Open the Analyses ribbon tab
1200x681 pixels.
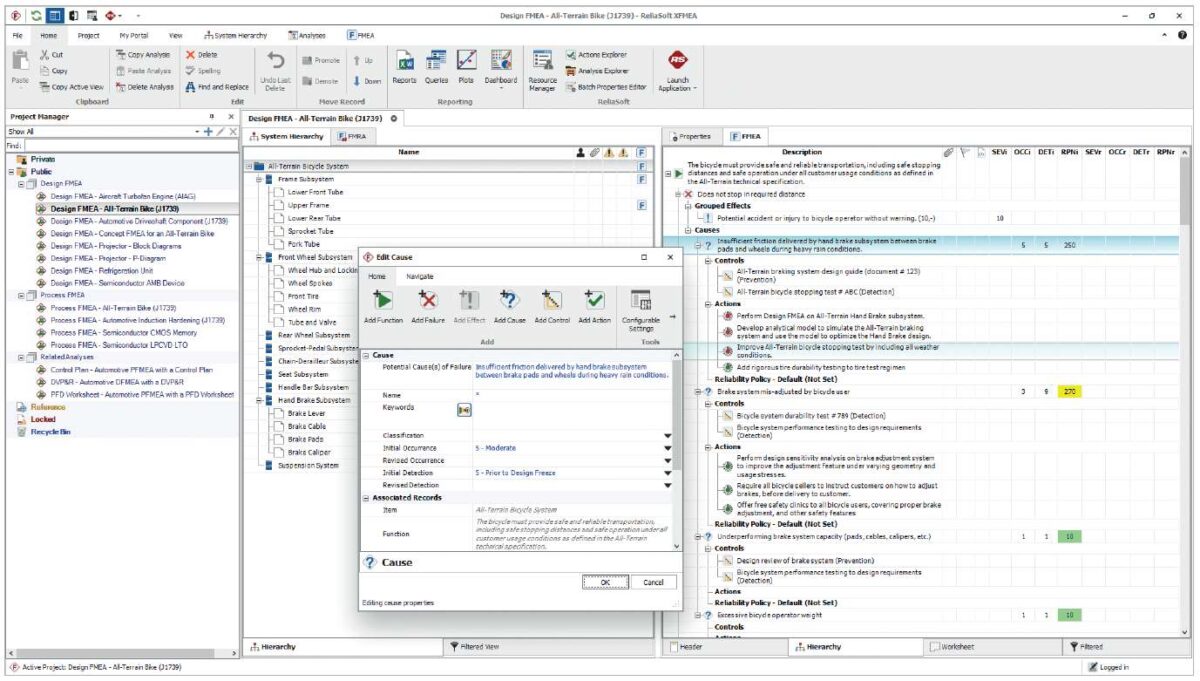pyautogui.click(x=306, y=35)
